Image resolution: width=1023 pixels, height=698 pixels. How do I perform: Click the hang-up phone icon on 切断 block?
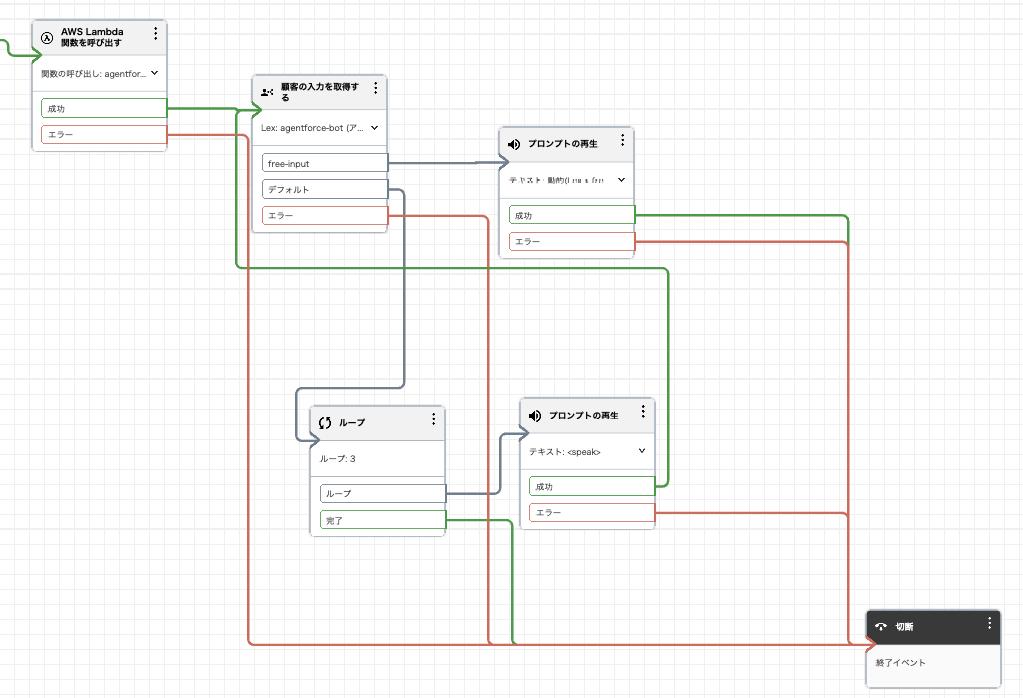pos(881,626)
